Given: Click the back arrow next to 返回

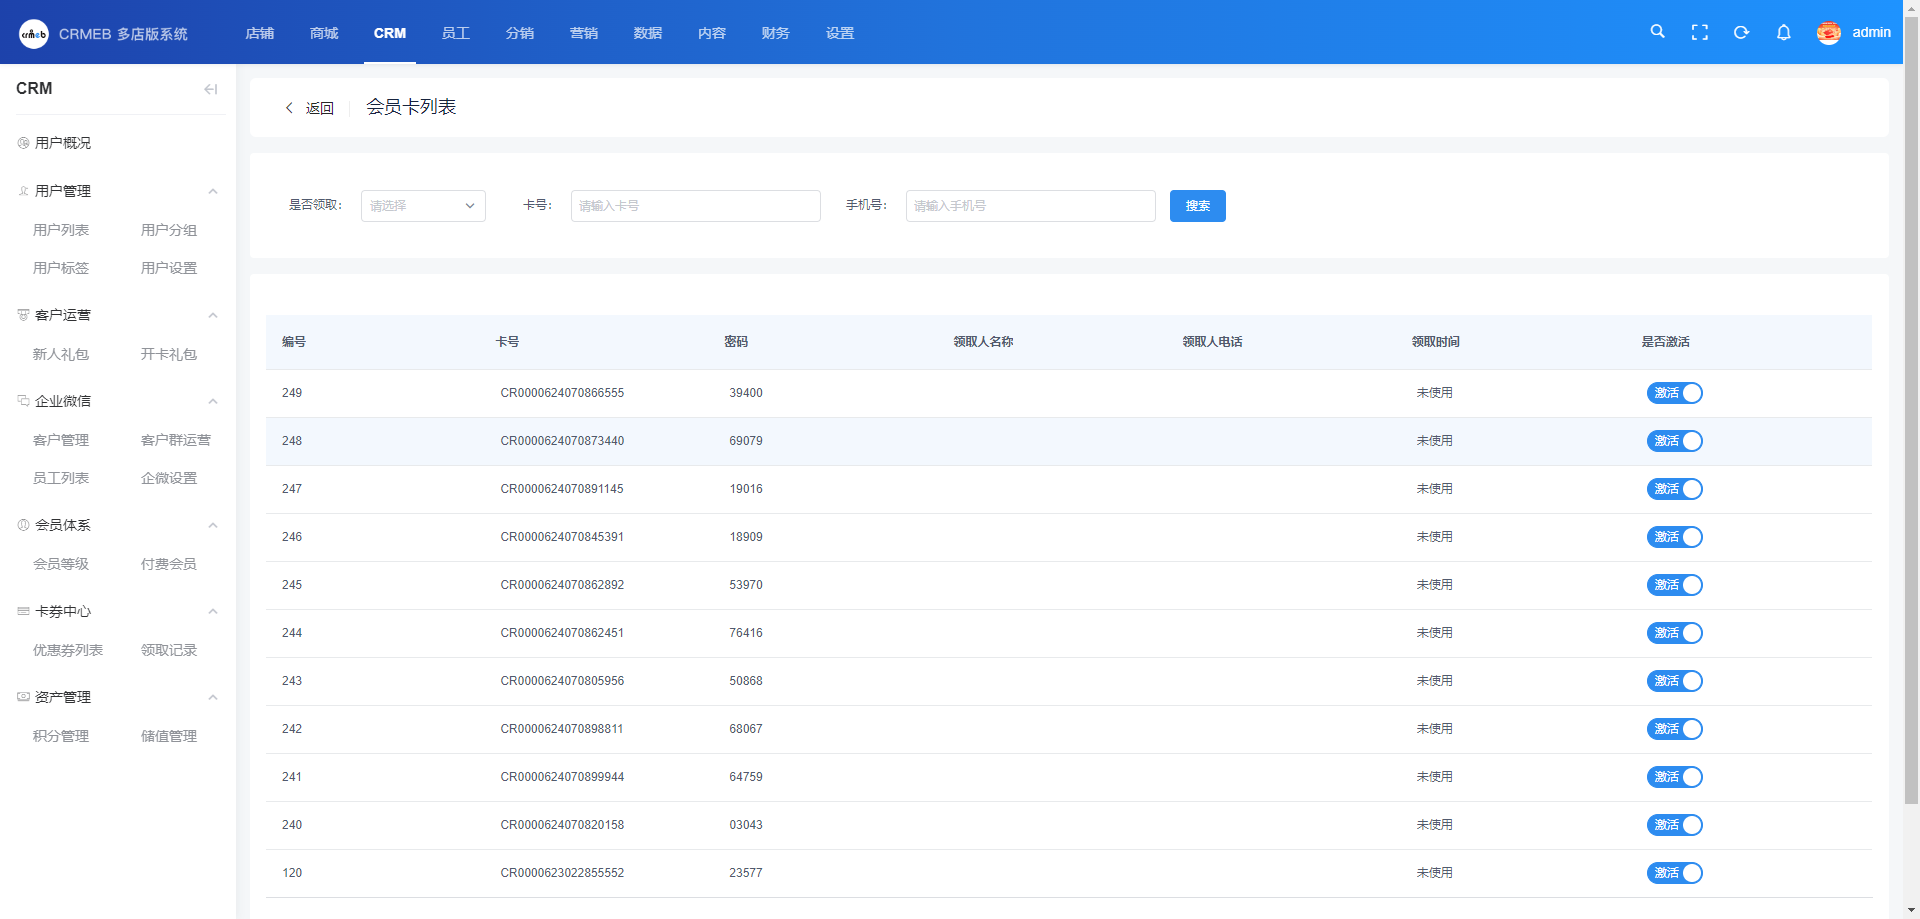Looking at the screenshot, I should [x=289, y=108].
